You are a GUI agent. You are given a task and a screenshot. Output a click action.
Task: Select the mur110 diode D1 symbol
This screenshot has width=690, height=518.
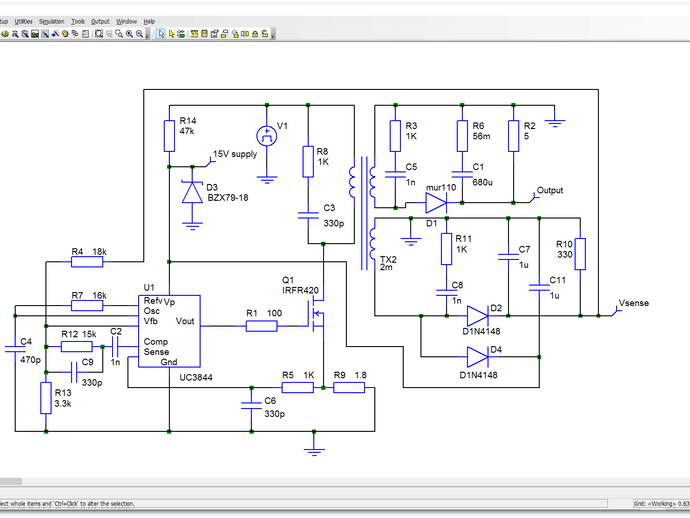coord(436,203)
